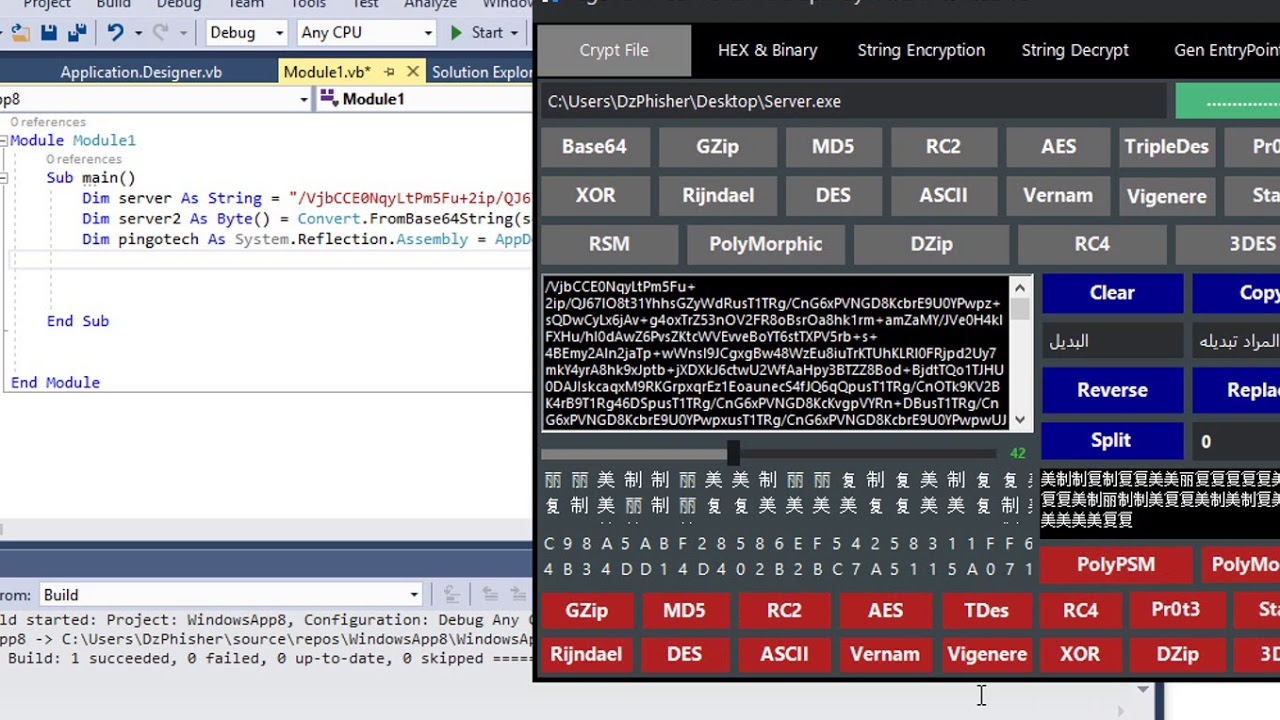Select the Gen EntryPoint tab
Screen dimensions: 1280x720
point(1227,50)
